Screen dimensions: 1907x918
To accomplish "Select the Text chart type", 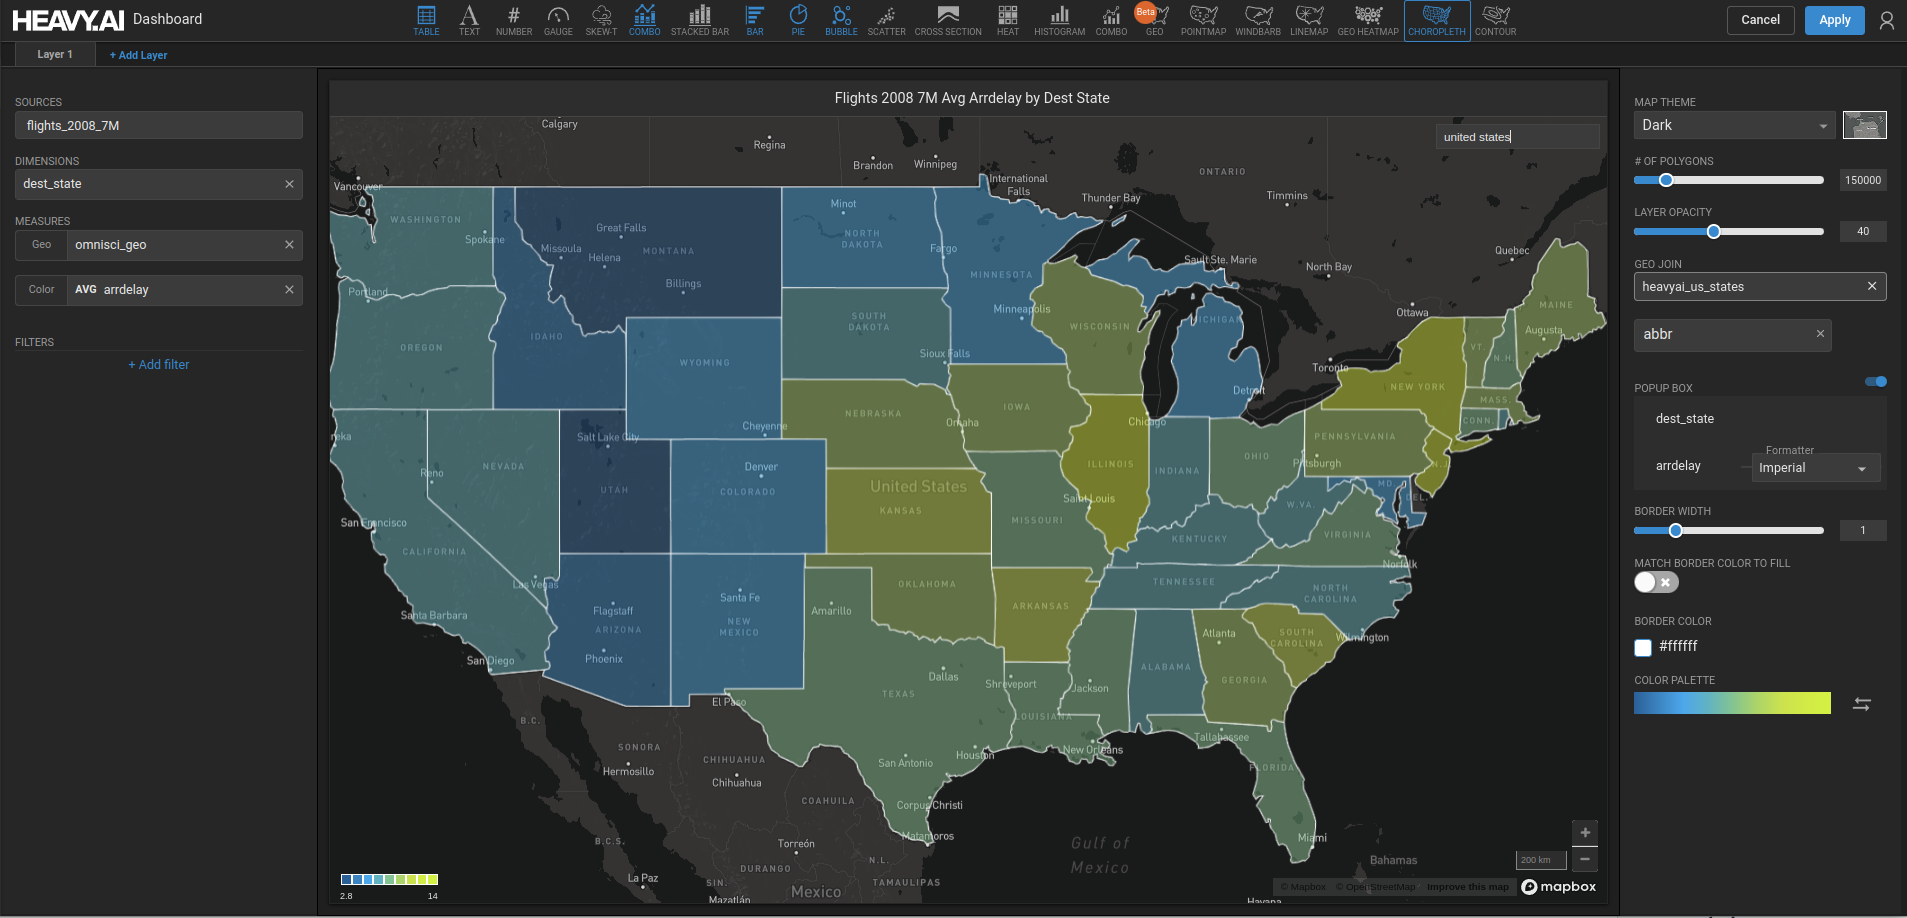I will point(469,20).
